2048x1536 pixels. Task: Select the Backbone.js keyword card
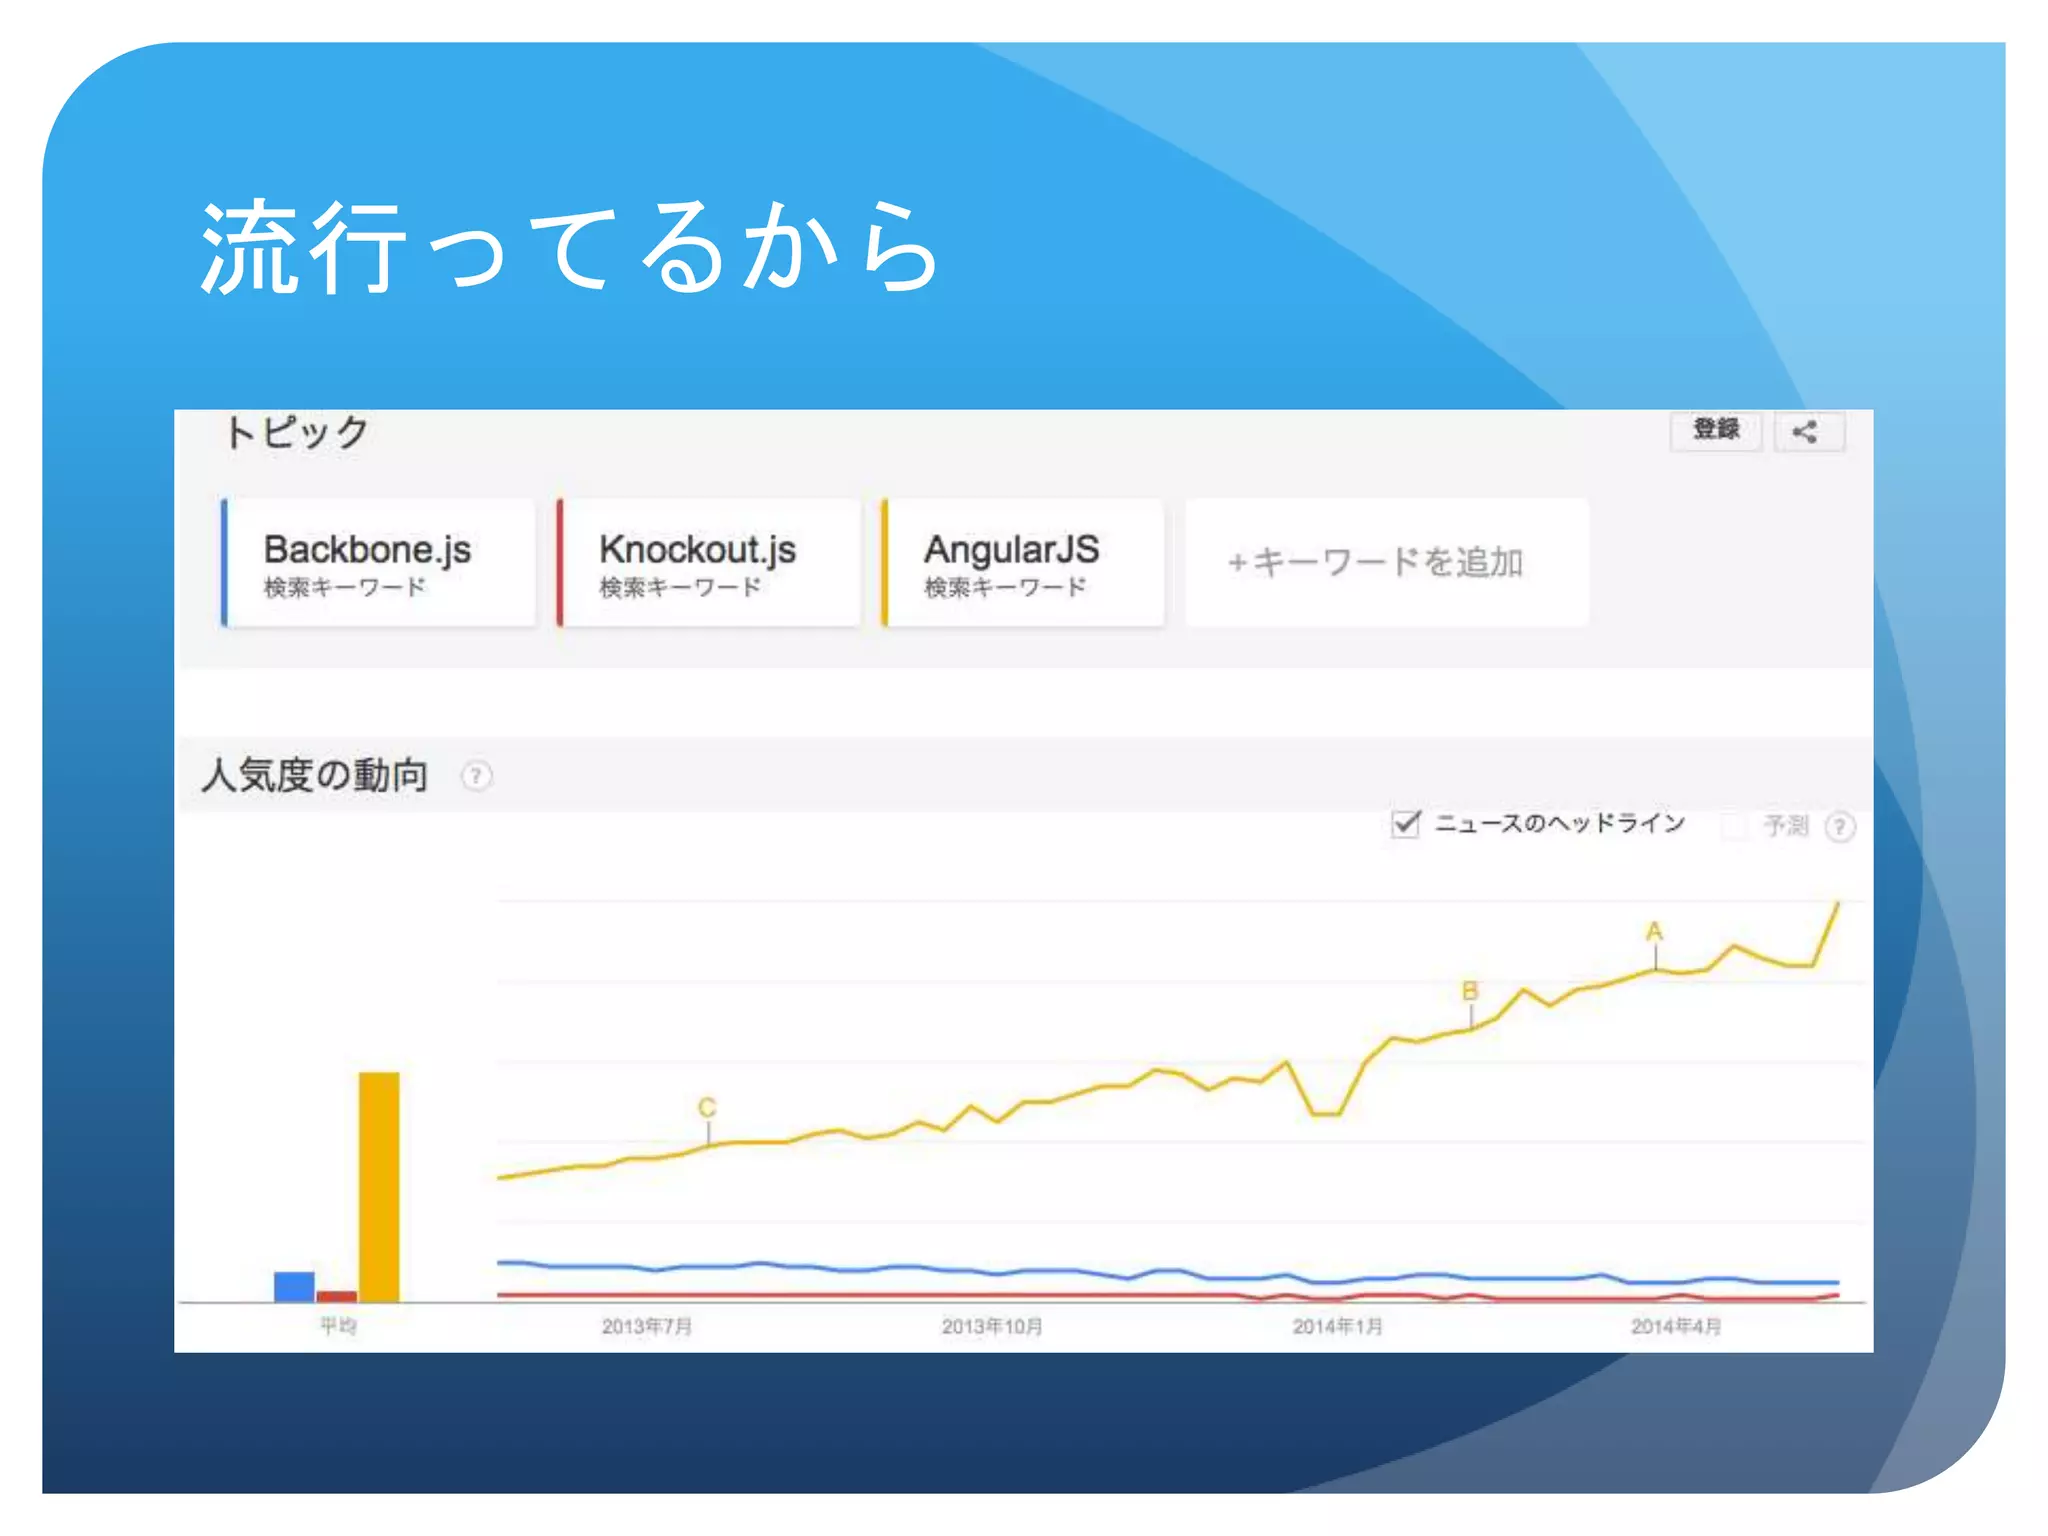coord(379,563)
